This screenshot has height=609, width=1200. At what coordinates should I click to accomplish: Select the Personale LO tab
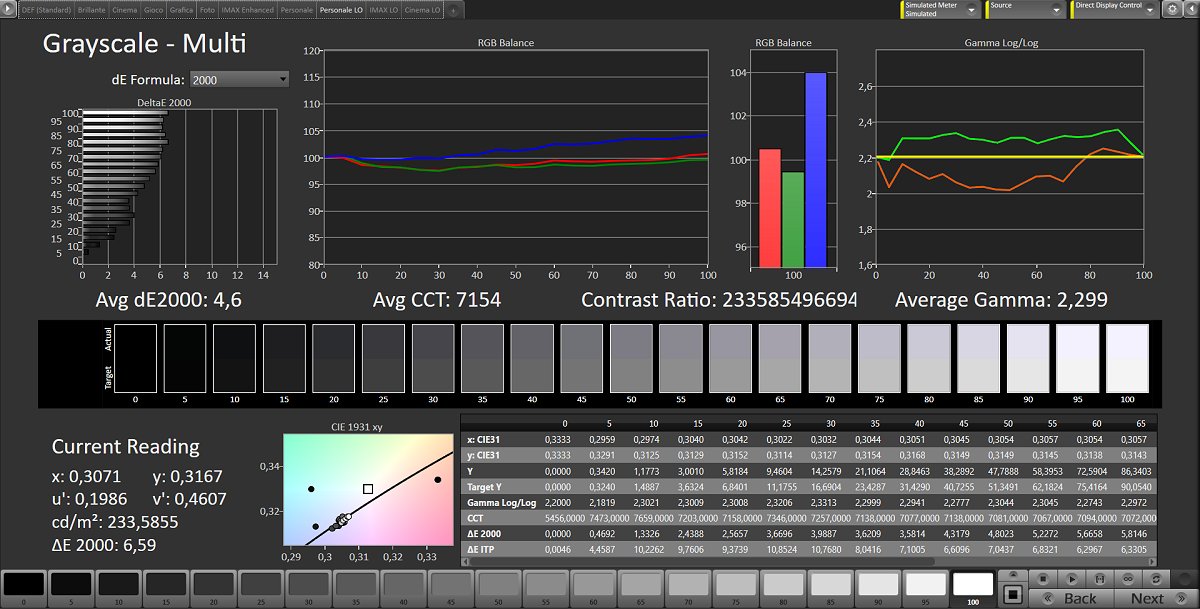pos(341,10)
